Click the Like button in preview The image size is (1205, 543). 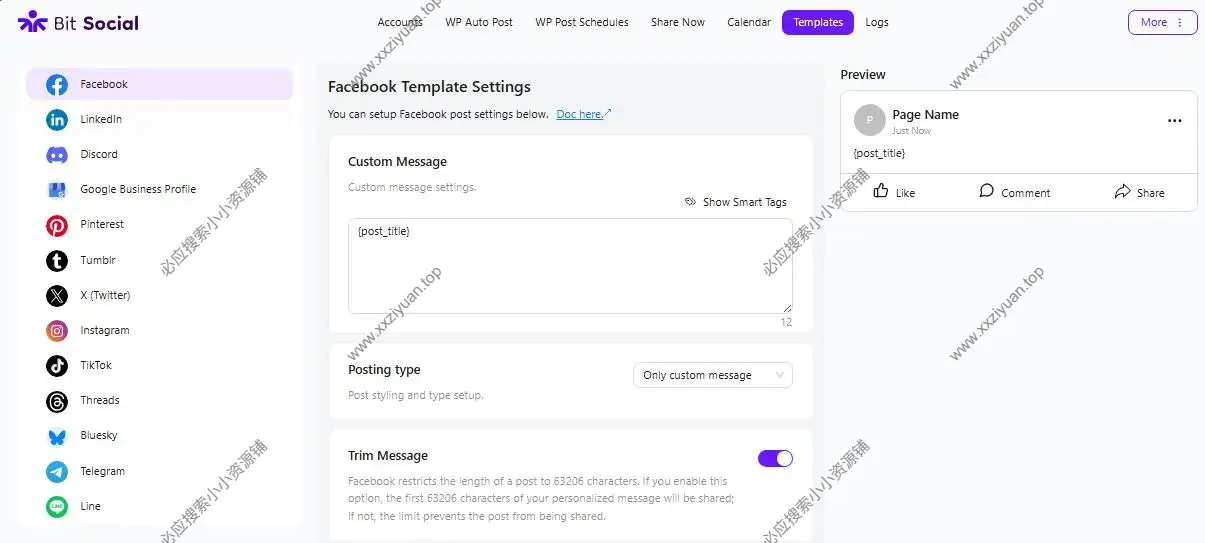[894, 192]
